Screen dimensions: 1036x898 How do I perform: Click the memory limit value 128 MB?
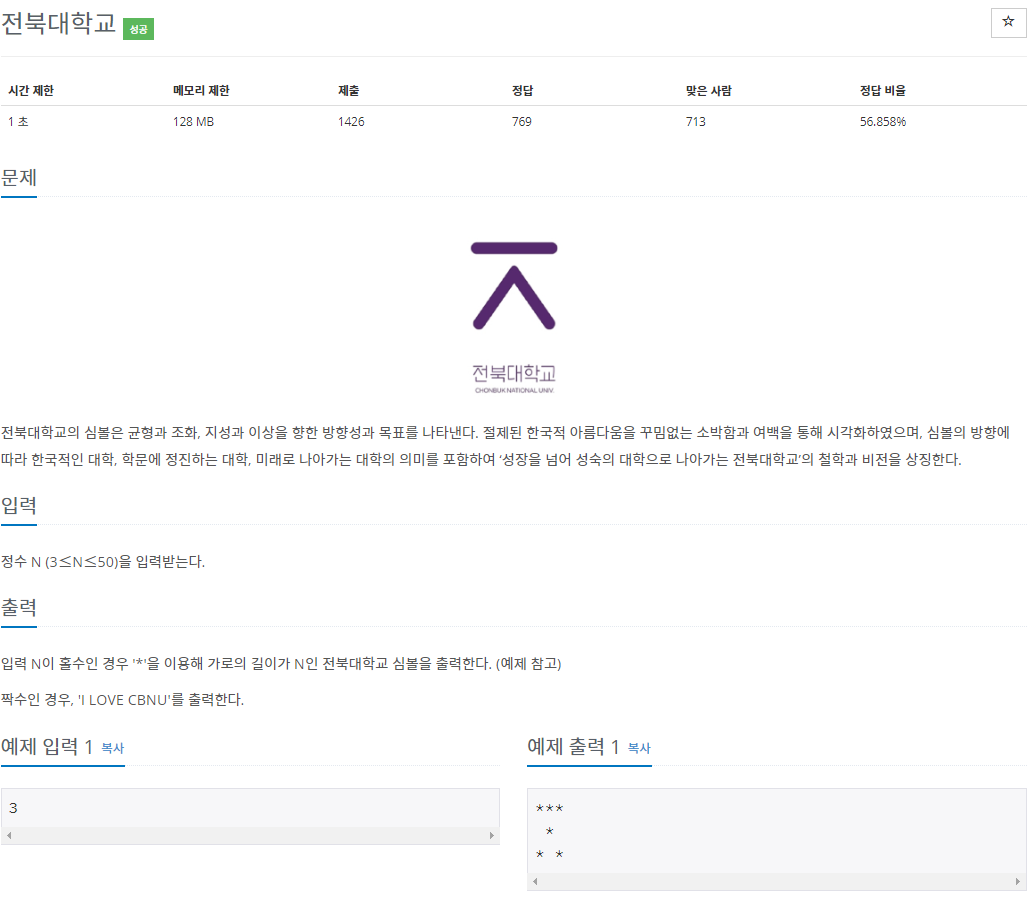[193, 122]
